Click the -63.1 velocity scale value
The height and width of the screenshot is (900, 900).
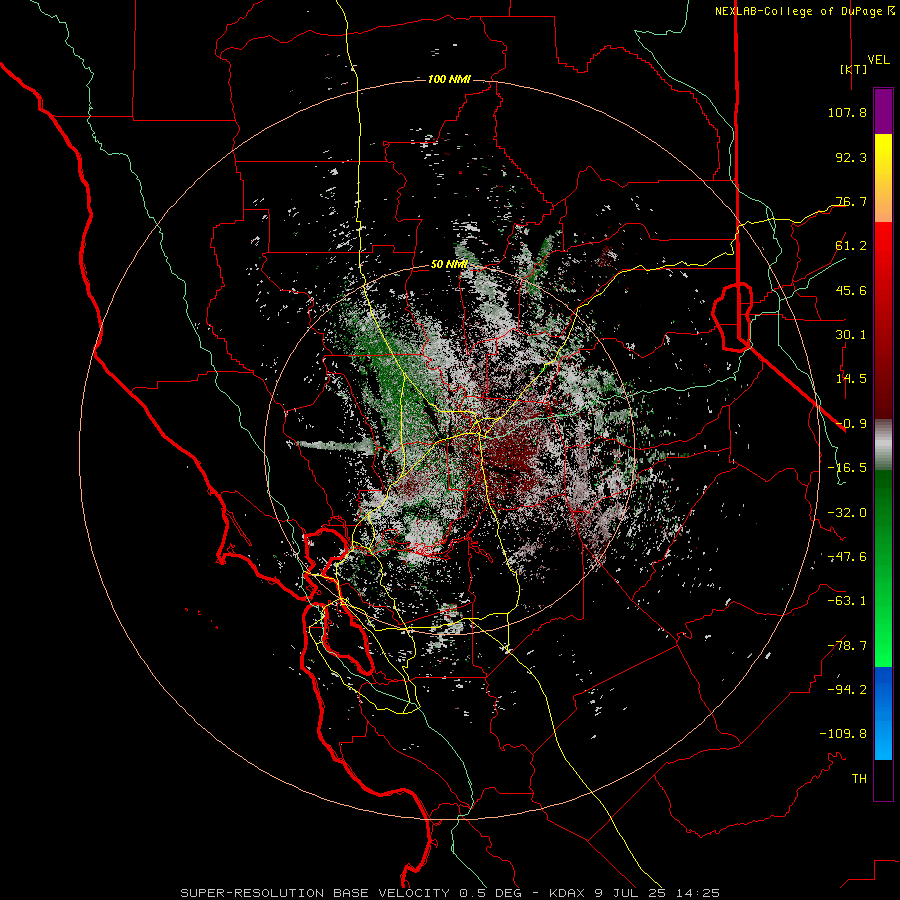click(x=847, y=601)
